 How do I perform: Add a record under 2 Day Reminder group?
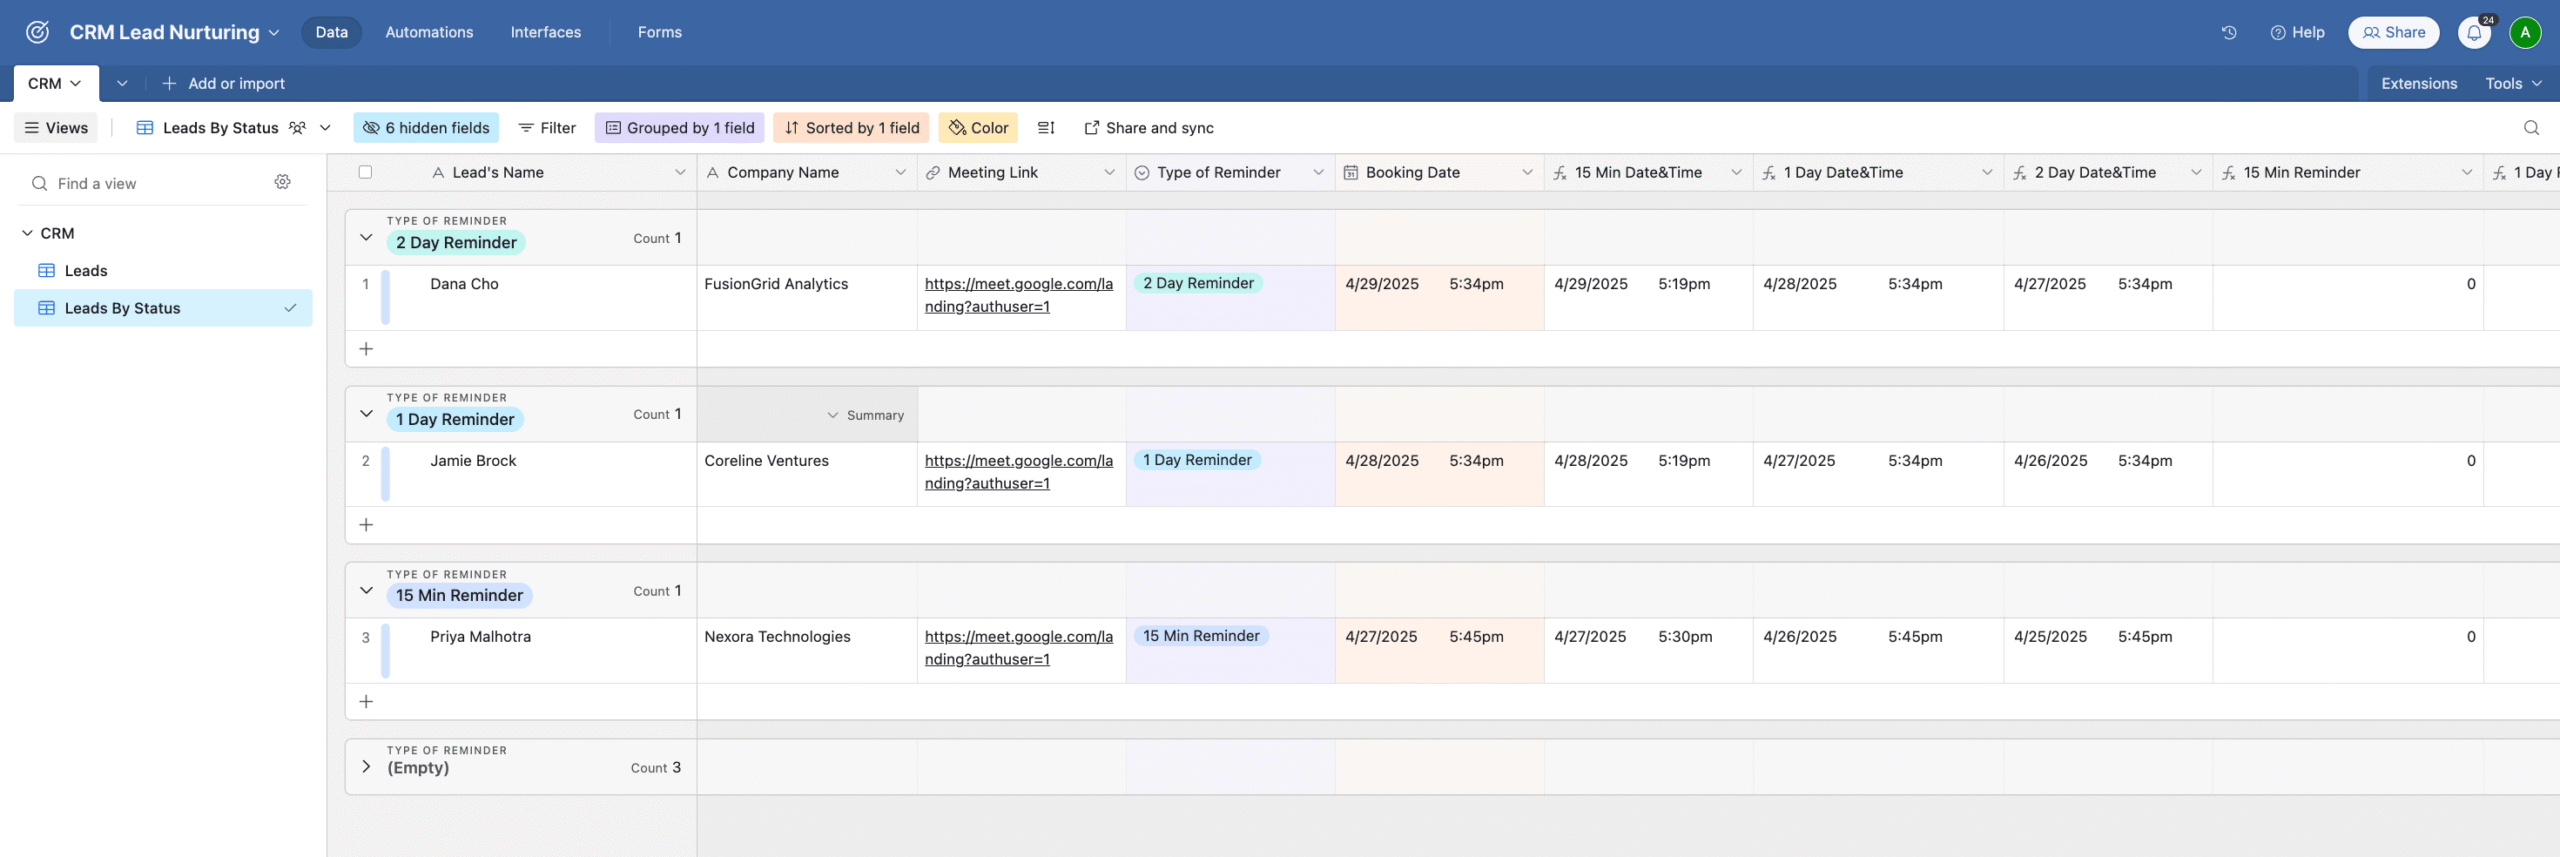click(366, 349)
